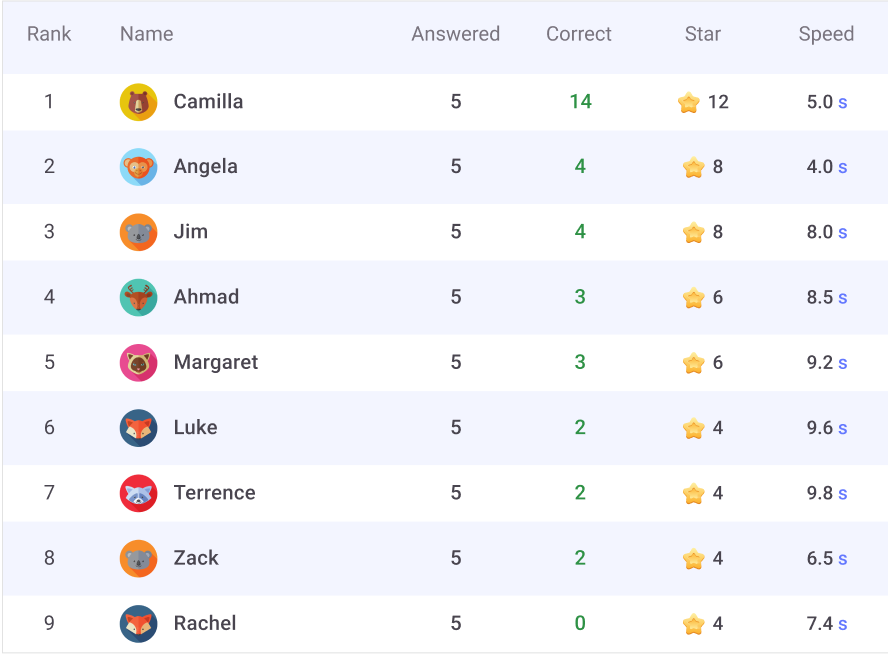Click Luke's fox avatar icon
Viewport: 888px width, 654px height.
(x=138, y=428)
